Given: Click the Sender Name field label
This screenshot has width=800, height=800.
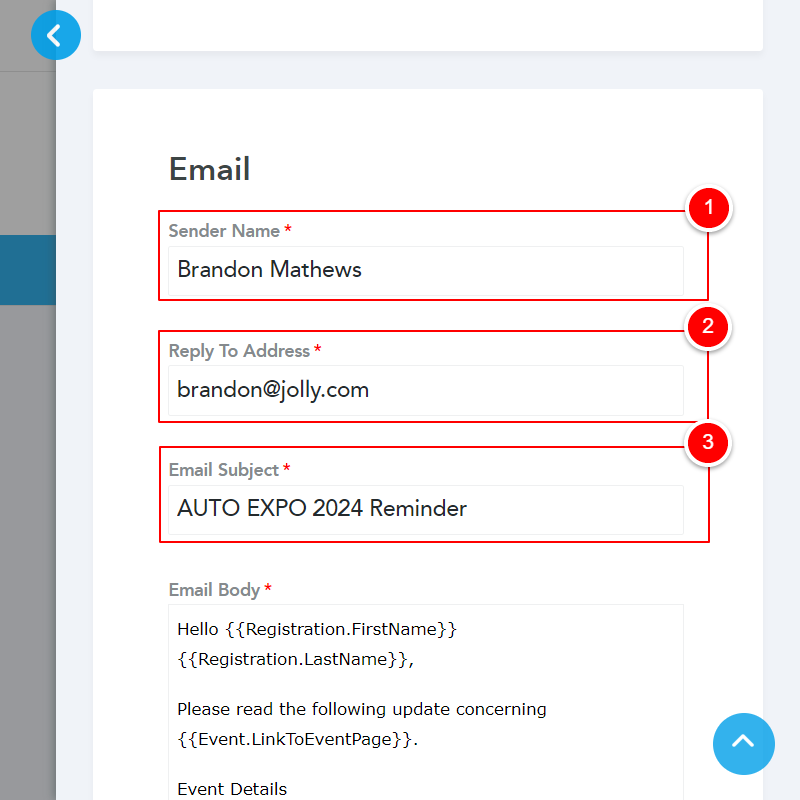Looking at the screenshot, I should tap(224, 230).
